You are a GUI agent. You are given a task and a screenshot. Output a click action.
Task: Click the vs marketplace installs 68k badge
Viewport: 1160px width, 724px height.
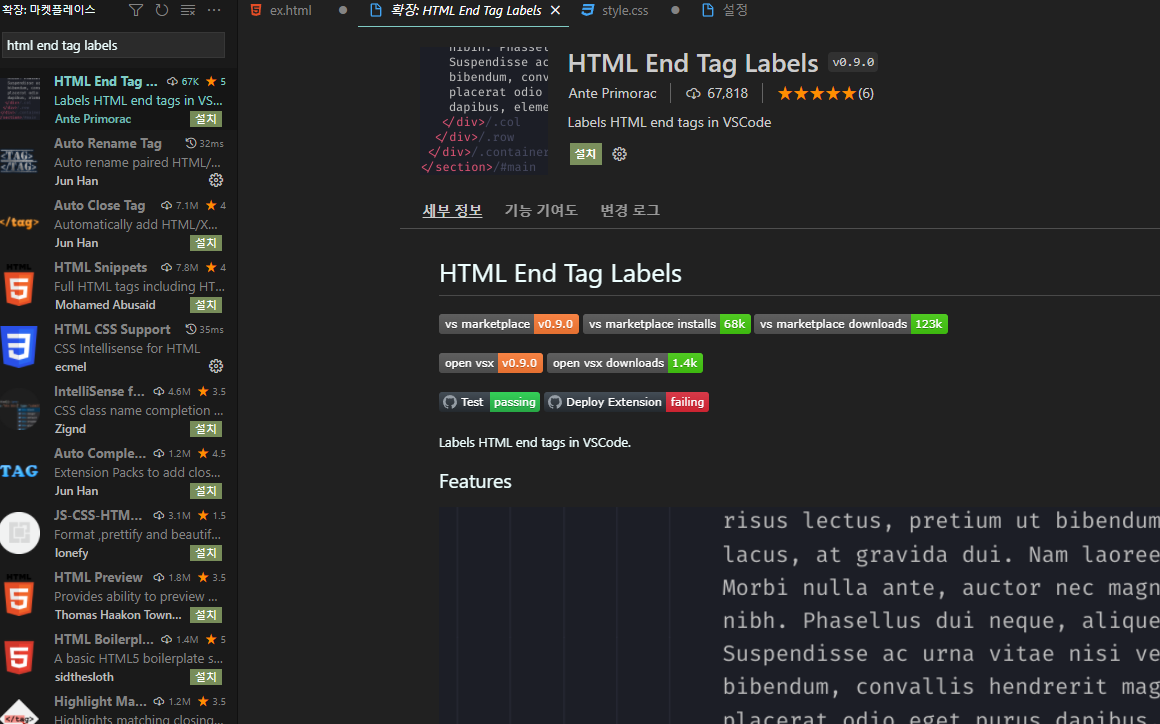(x=667, y=324)
